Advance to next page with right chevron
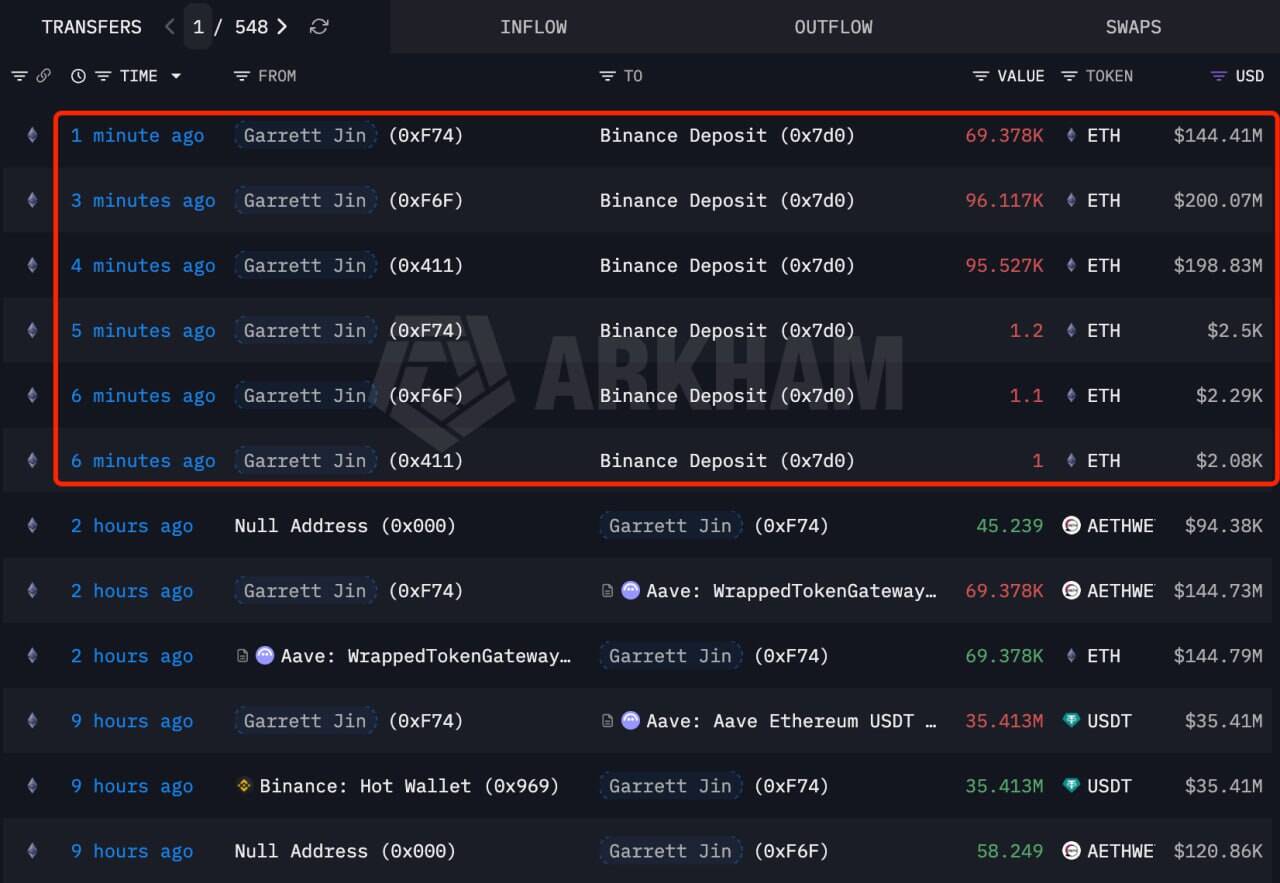The width and height of the screenshot is (1280, 883). 283,27
